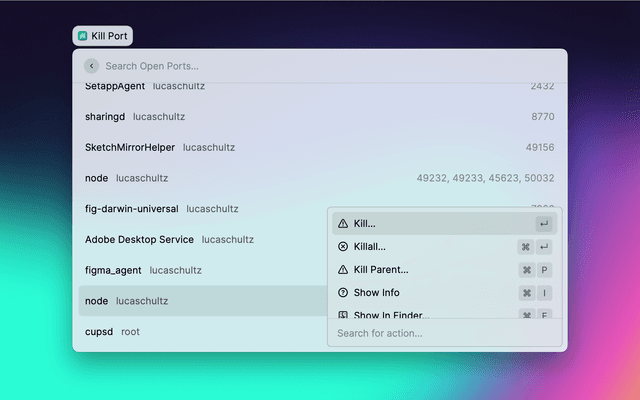Click the warning triangle beside Kill...
The height and width of the screenshot is (400, 640).
pyautogui.click(x=343, y=223)
